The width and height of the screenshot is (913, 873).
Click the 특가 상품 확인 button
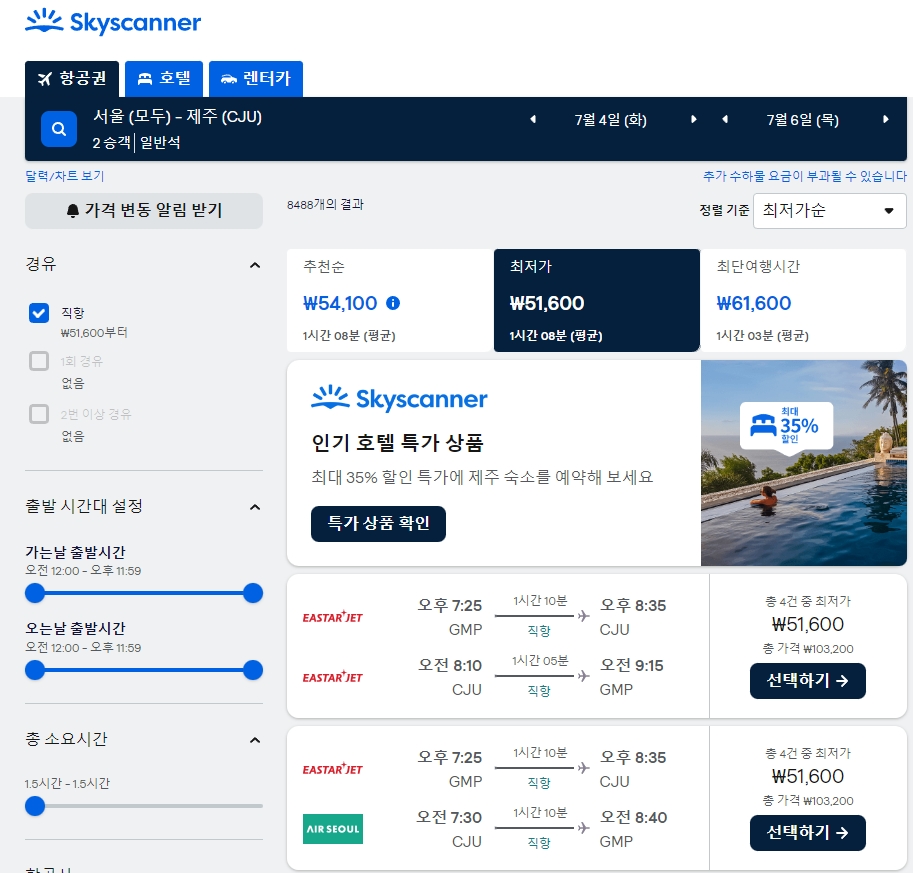tap(378, 523)
